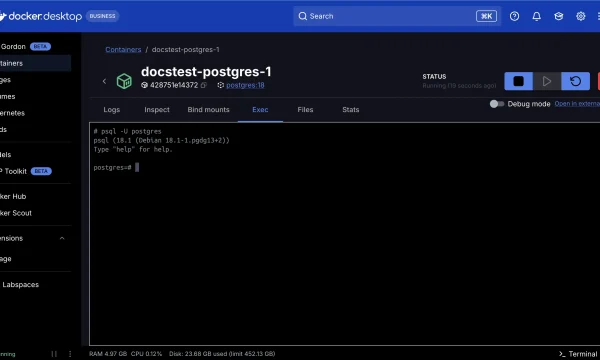Select the Exec tab
This screenshot has height=360, width=600.
click(260, 110)
